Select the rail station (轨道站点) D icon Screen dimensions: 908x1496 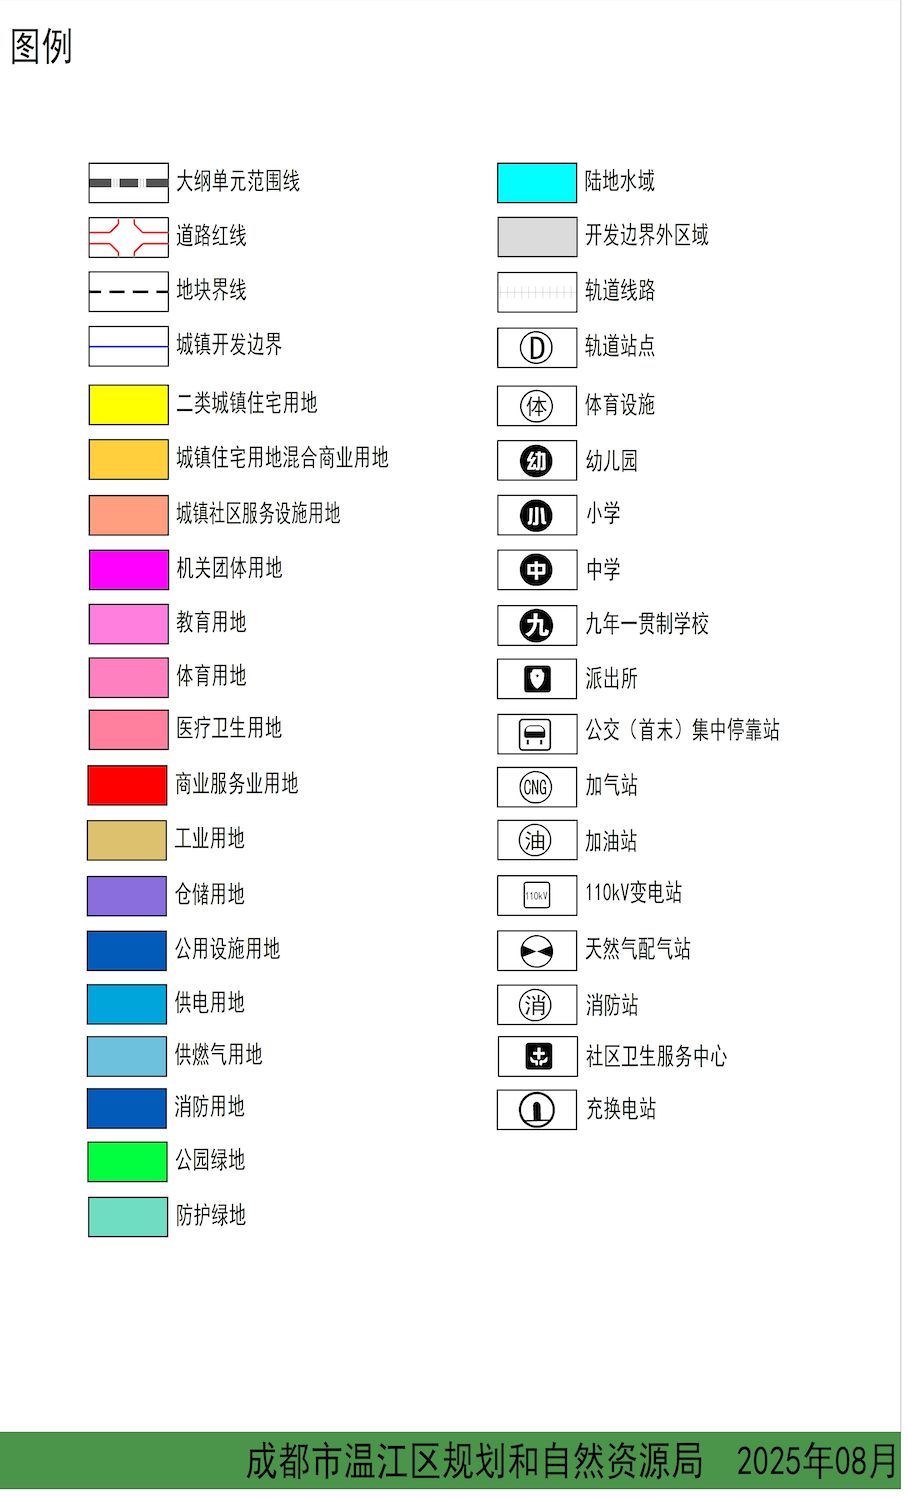click(537, 348)
